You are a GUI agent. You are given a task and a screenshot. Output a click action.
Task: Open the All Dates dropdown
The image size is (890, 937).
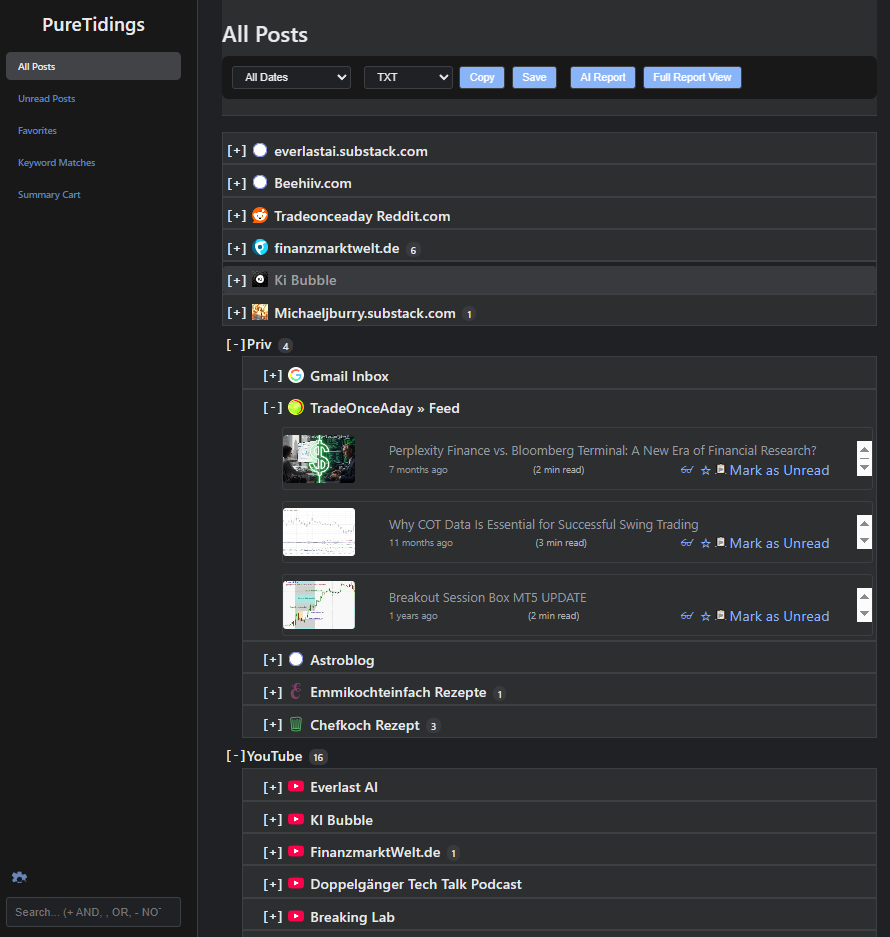pyautogui.click(x=291, y=77)
